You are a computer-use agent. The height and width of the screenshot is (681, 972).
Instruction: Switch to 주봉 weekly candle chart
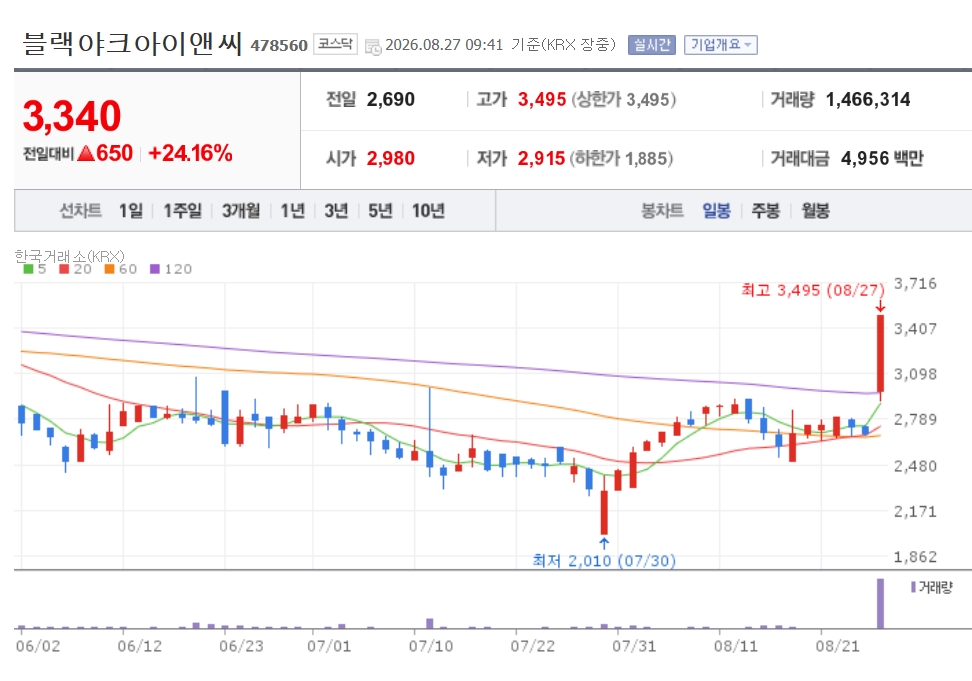coord(766,211)
